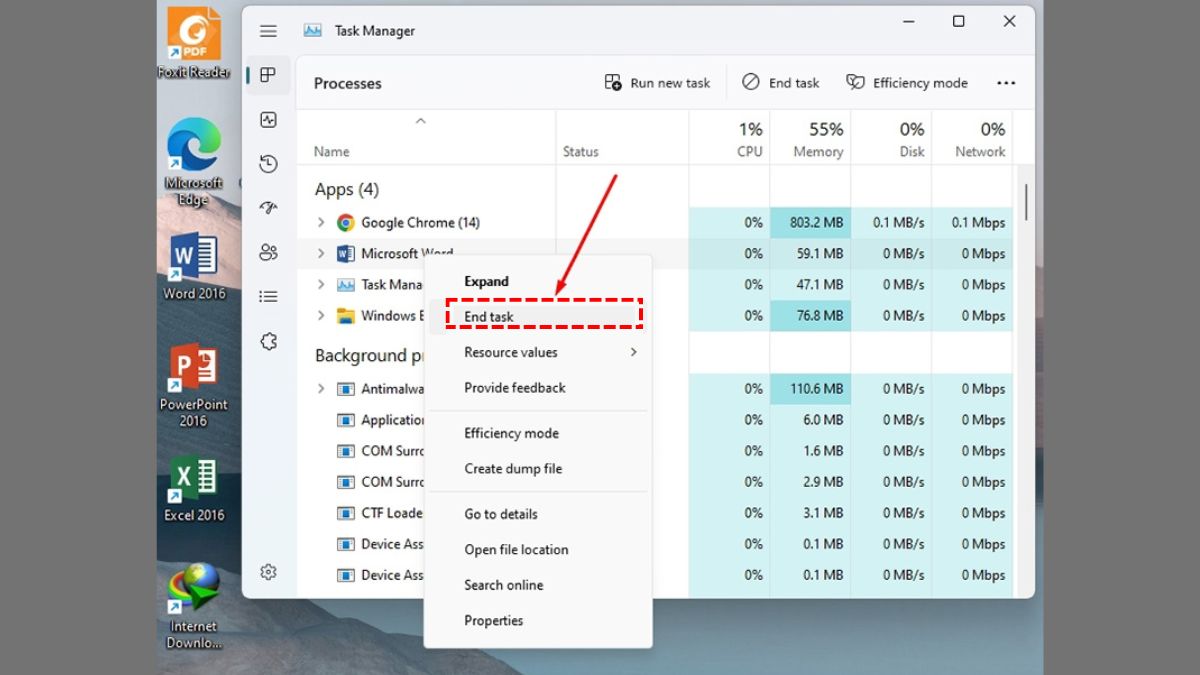Open the Users sidebar icon

pyautogui.click(x=268, y=252)
